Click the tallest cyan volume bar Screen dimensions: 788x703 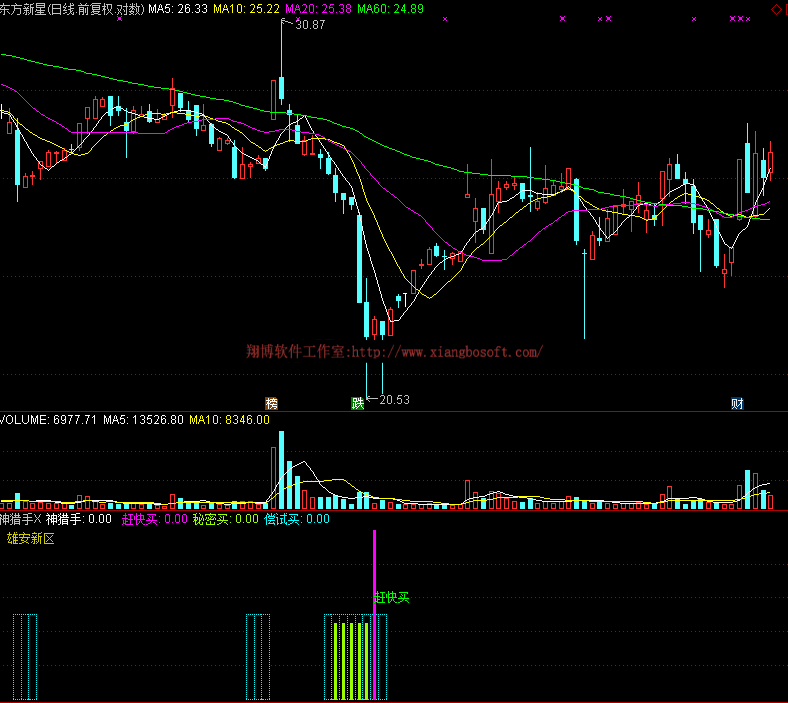coord(281,470)
